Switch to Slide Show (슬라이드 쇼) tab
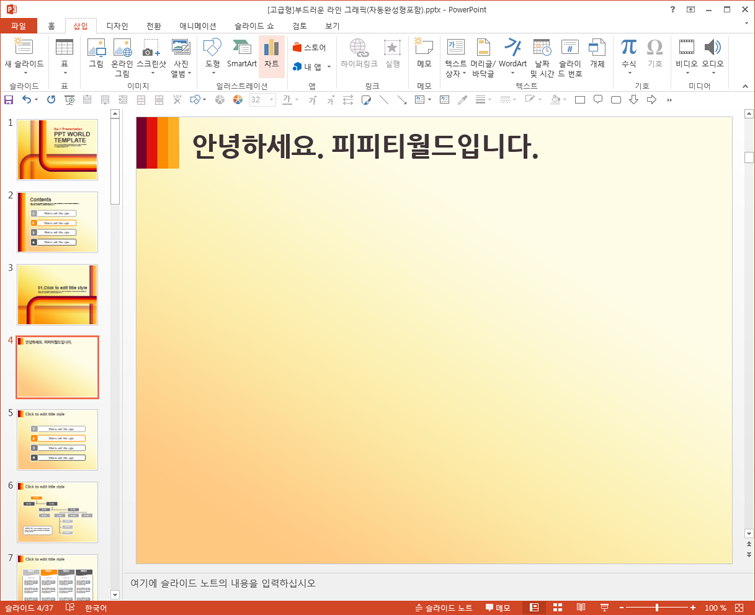The image size is (755, 615). click(x=254, y=26)
